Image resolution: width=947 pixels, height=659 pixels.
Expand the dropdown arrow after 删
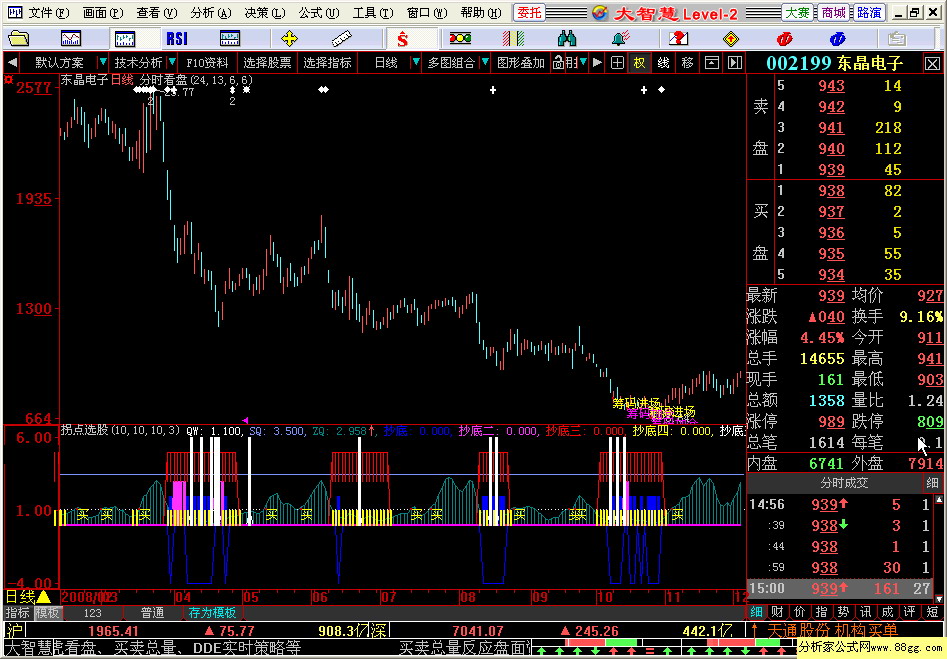[x=583, y=62]
